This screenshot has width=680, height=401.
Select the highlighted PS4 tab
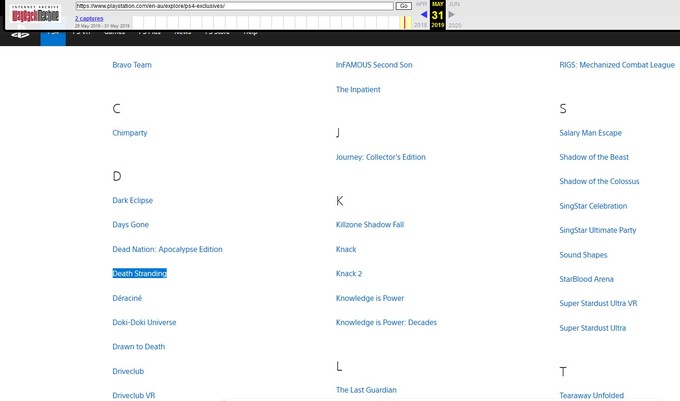[53, 34]
